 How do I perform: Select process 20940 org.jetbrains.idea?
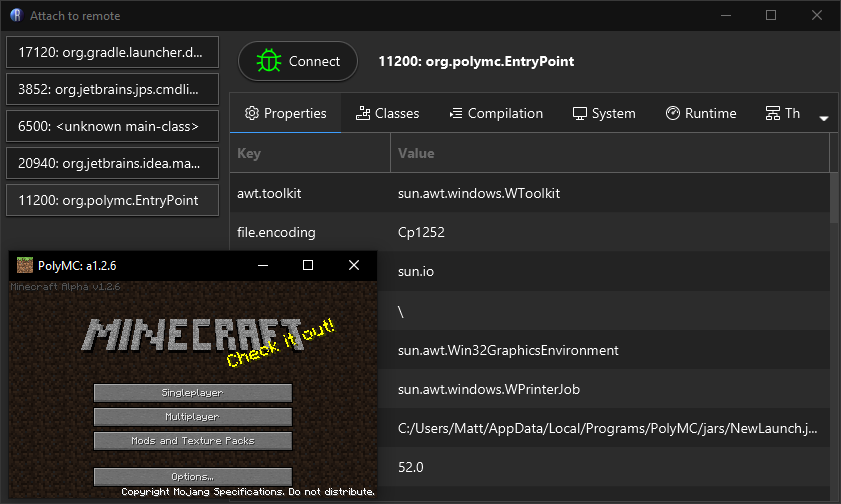(x=111, y=163)
